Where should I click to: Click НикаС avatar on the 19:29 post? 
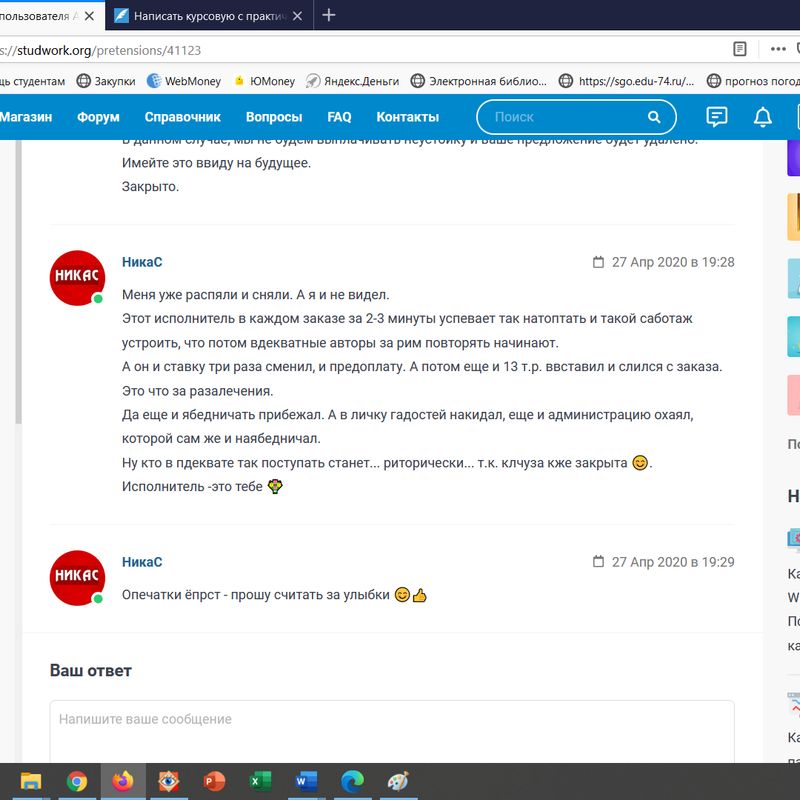click(77, 578)
